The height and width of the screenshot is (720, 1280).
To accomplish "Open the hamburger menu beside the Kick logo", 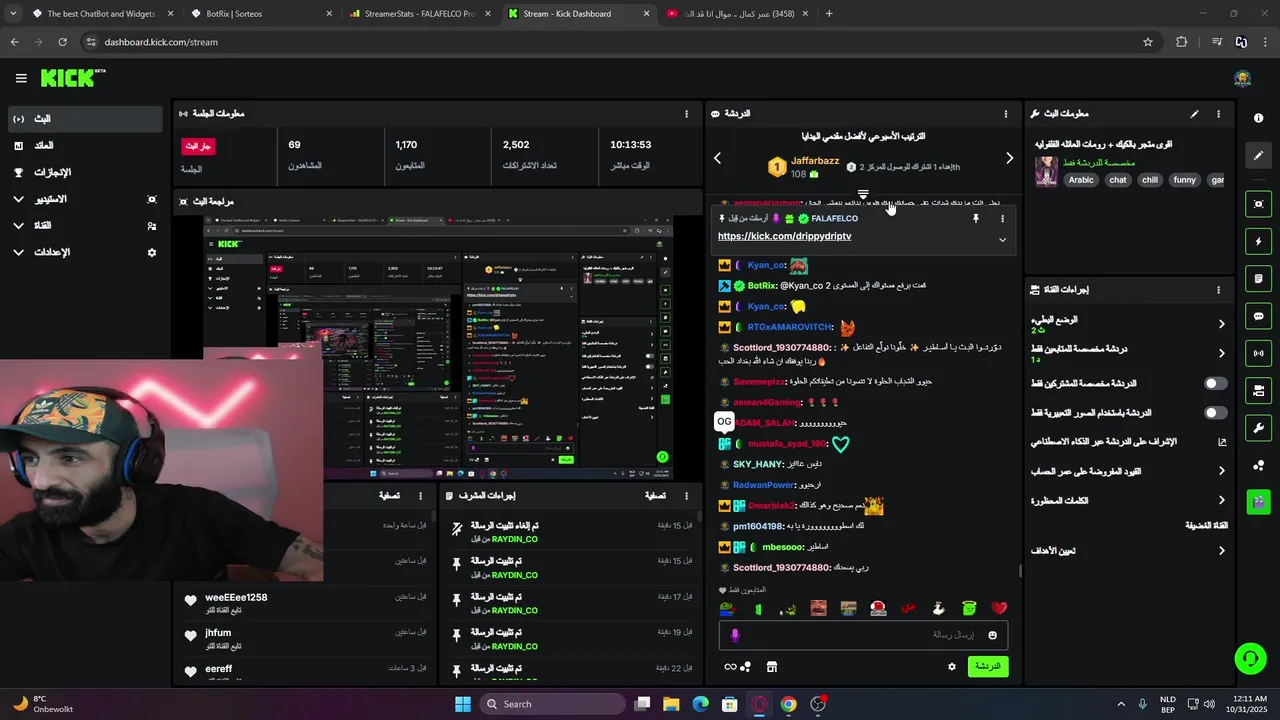I will point(21,78).
